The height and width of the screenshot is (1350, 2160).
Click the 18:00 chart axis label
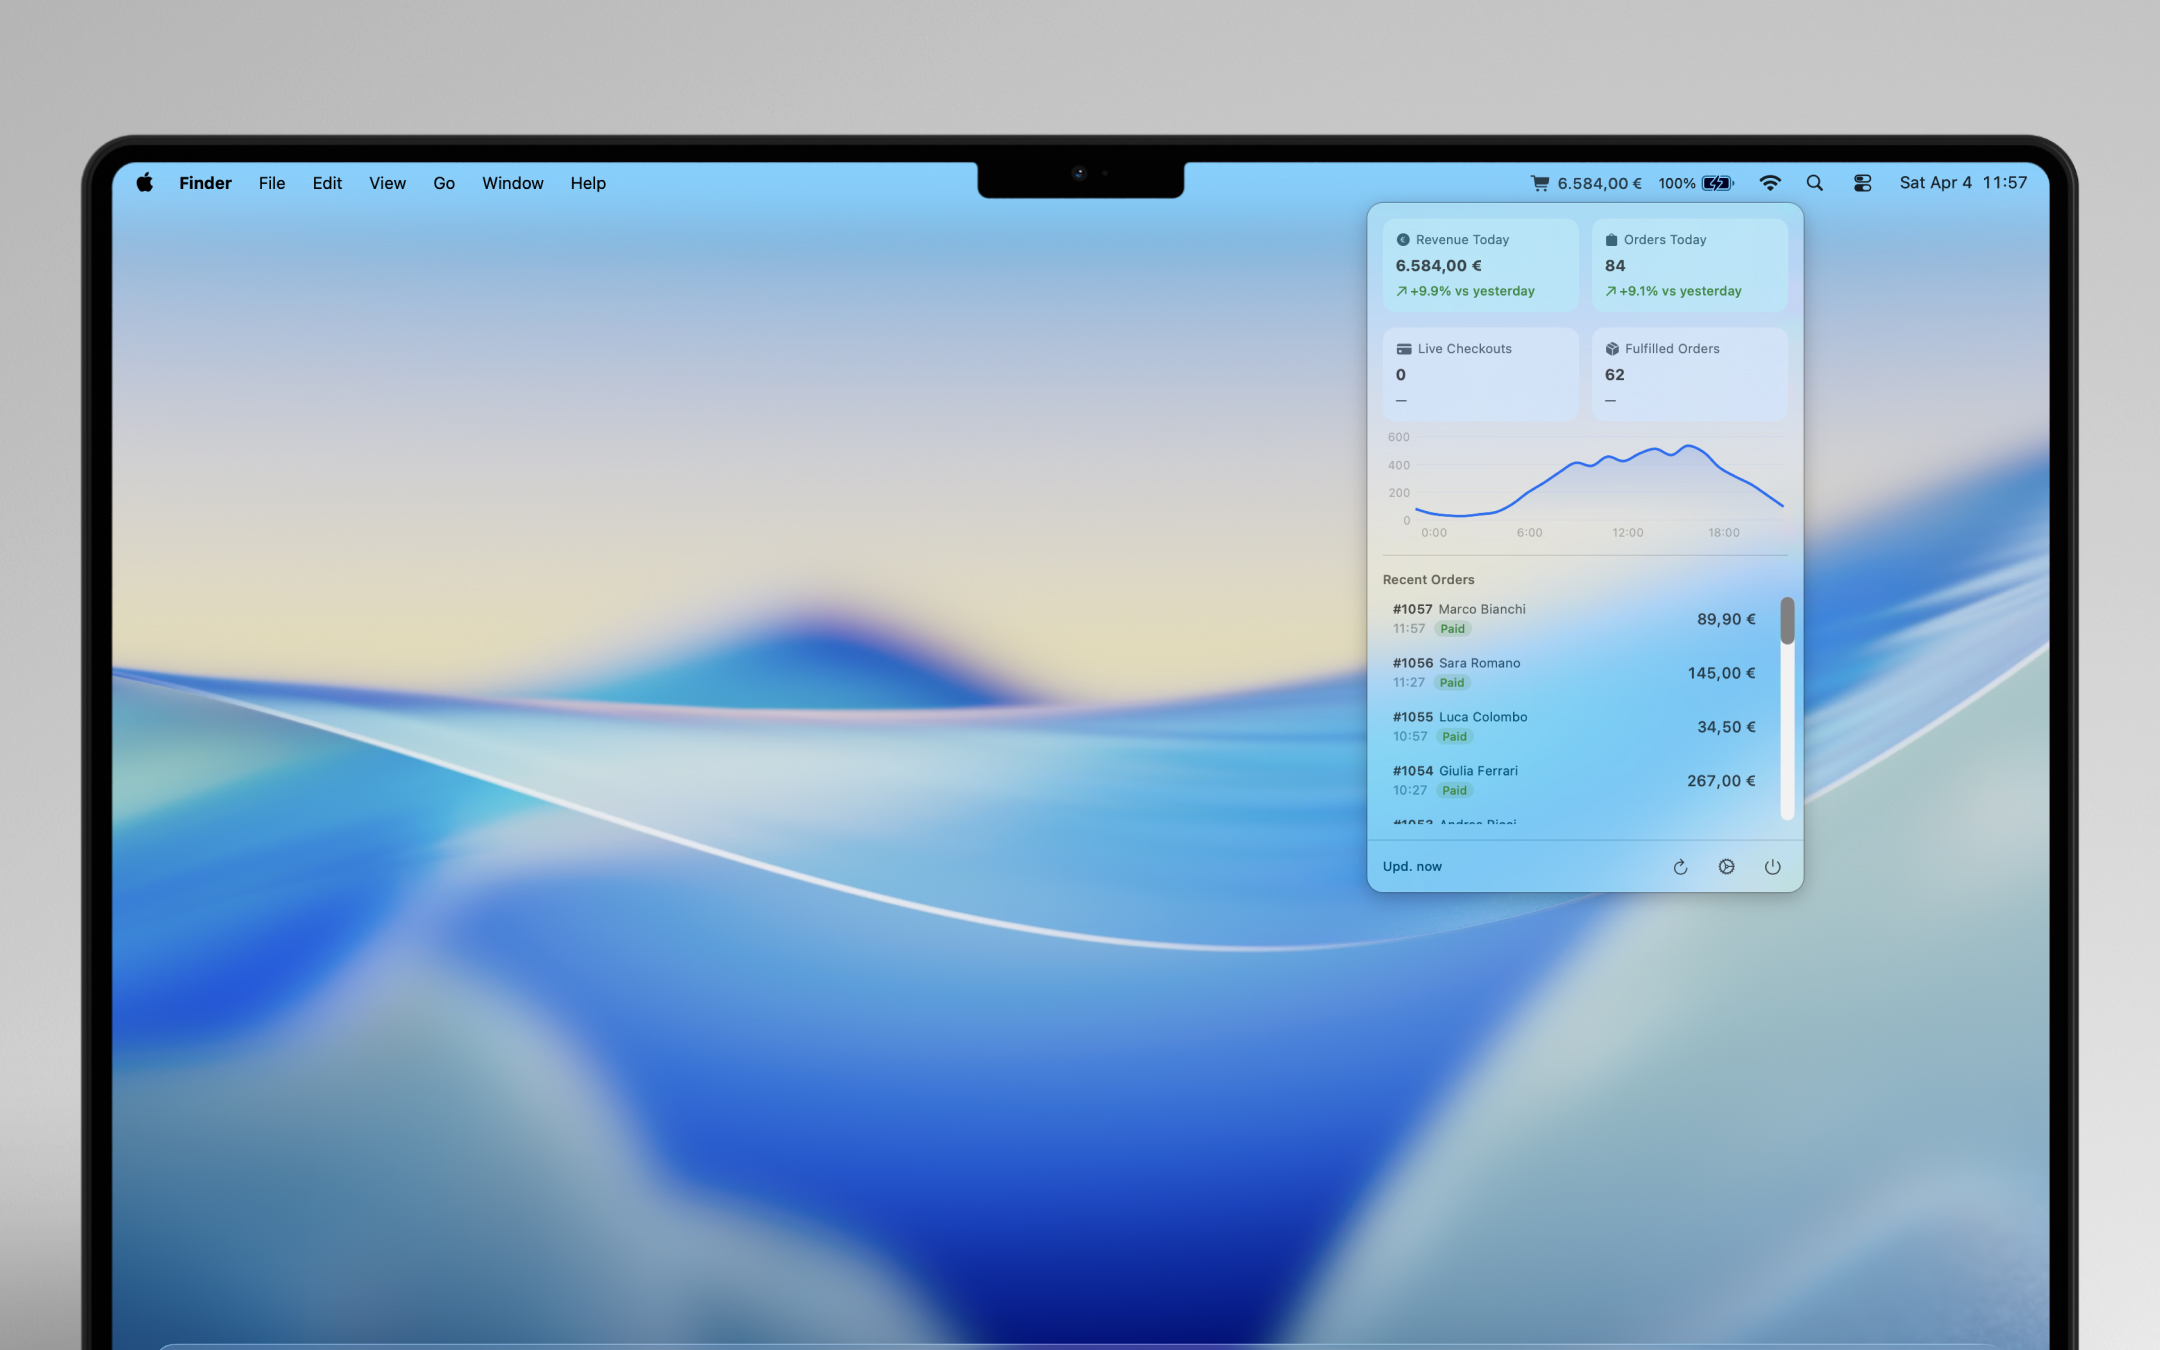click(x=1724, y=533)
